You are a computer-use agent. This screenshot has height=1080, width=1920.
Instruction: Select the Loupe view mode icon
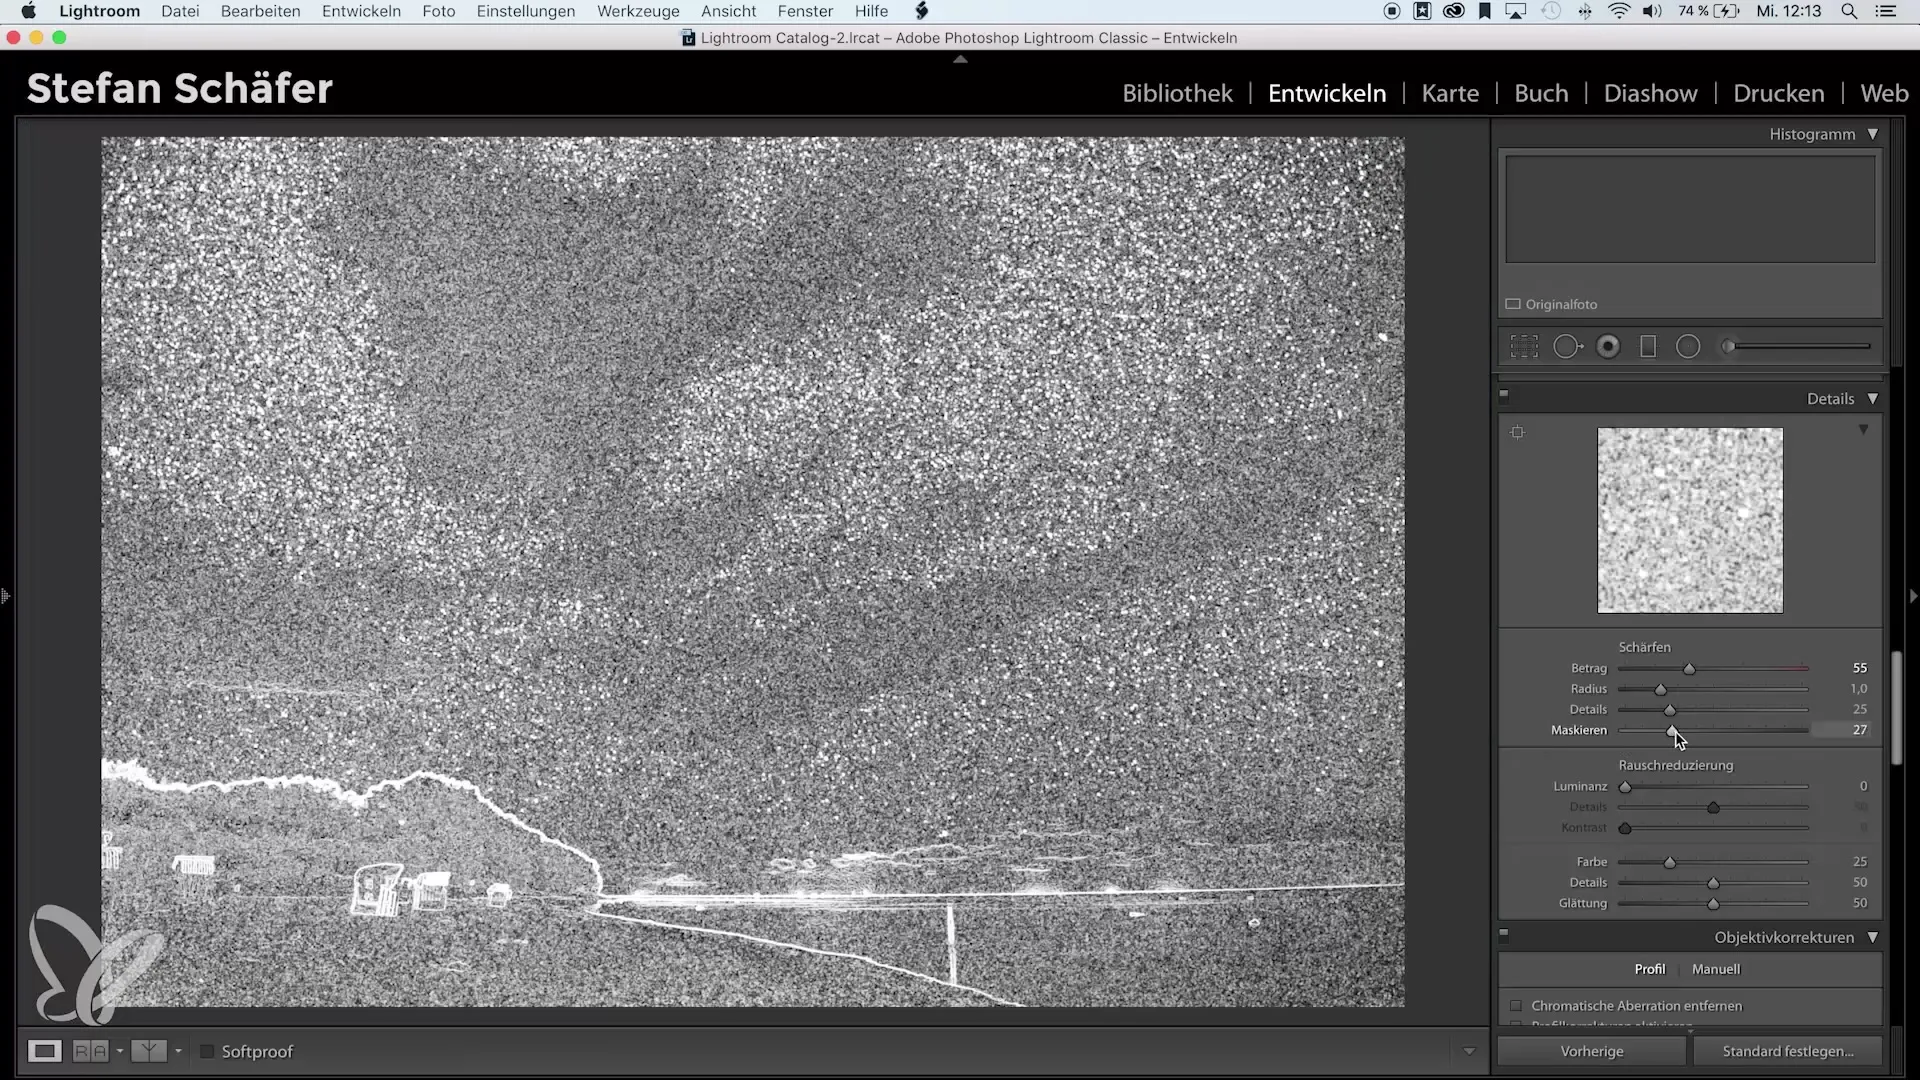(x=44, y=1051)
